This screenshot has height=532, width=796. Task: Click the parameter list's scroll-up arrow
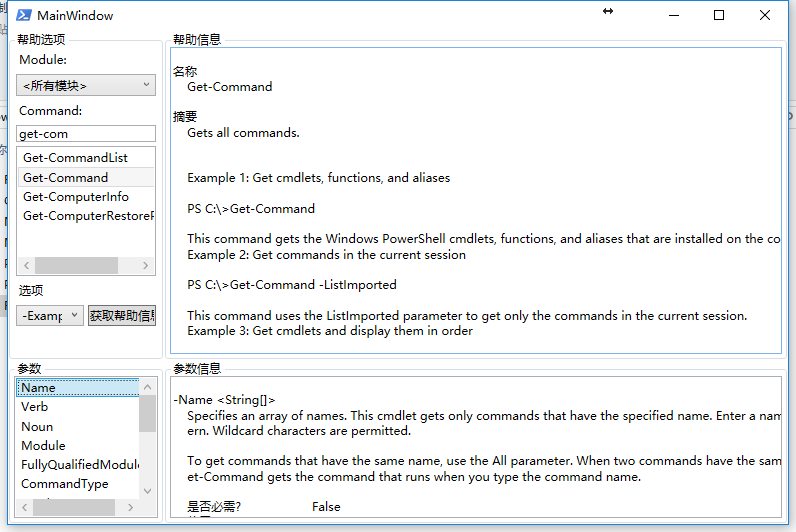click(148, 387)
